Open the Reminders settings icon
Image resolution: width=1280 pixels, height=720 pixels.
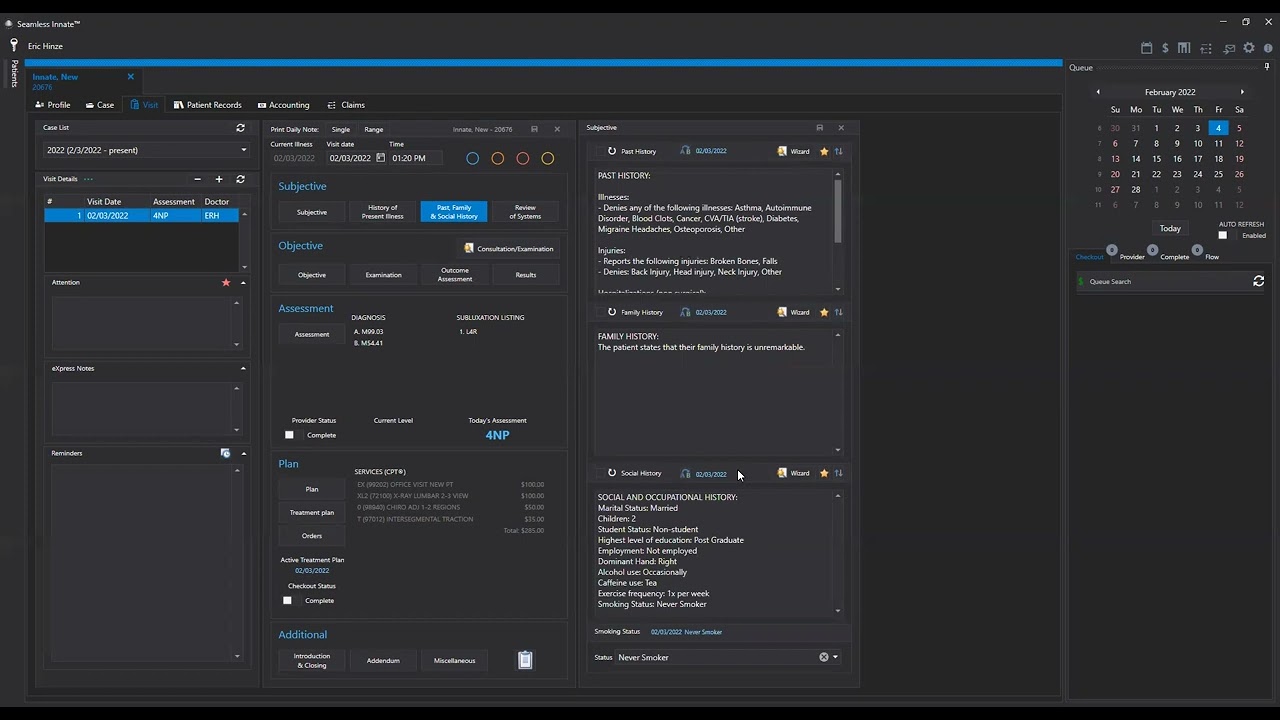pos(226,453)
